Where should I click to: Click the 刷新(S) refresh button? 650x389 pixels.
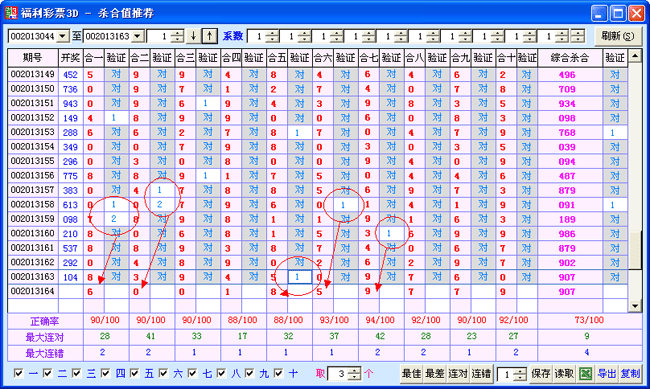tap(618, 36)
